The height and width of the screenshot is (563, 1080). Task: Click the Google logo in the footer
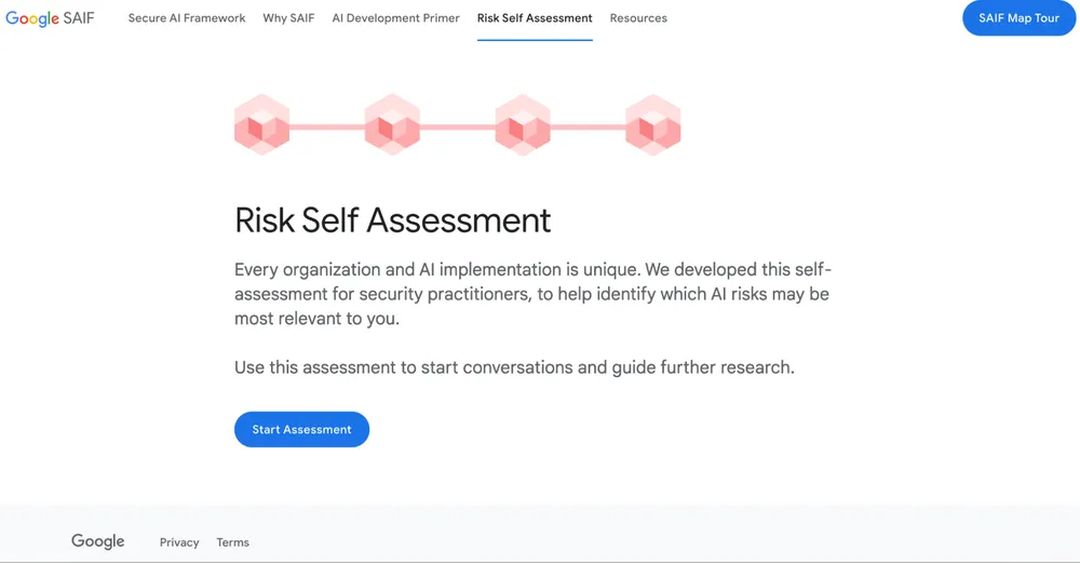coord(98,542)
